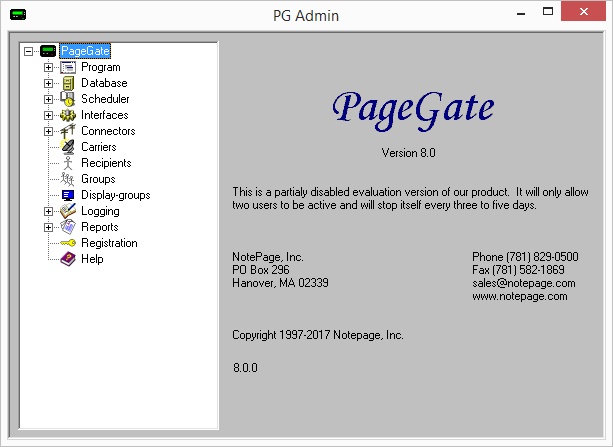The image size is (613, 447).
Task: Click the Registration key icon
Action: [x=68, y=243]
